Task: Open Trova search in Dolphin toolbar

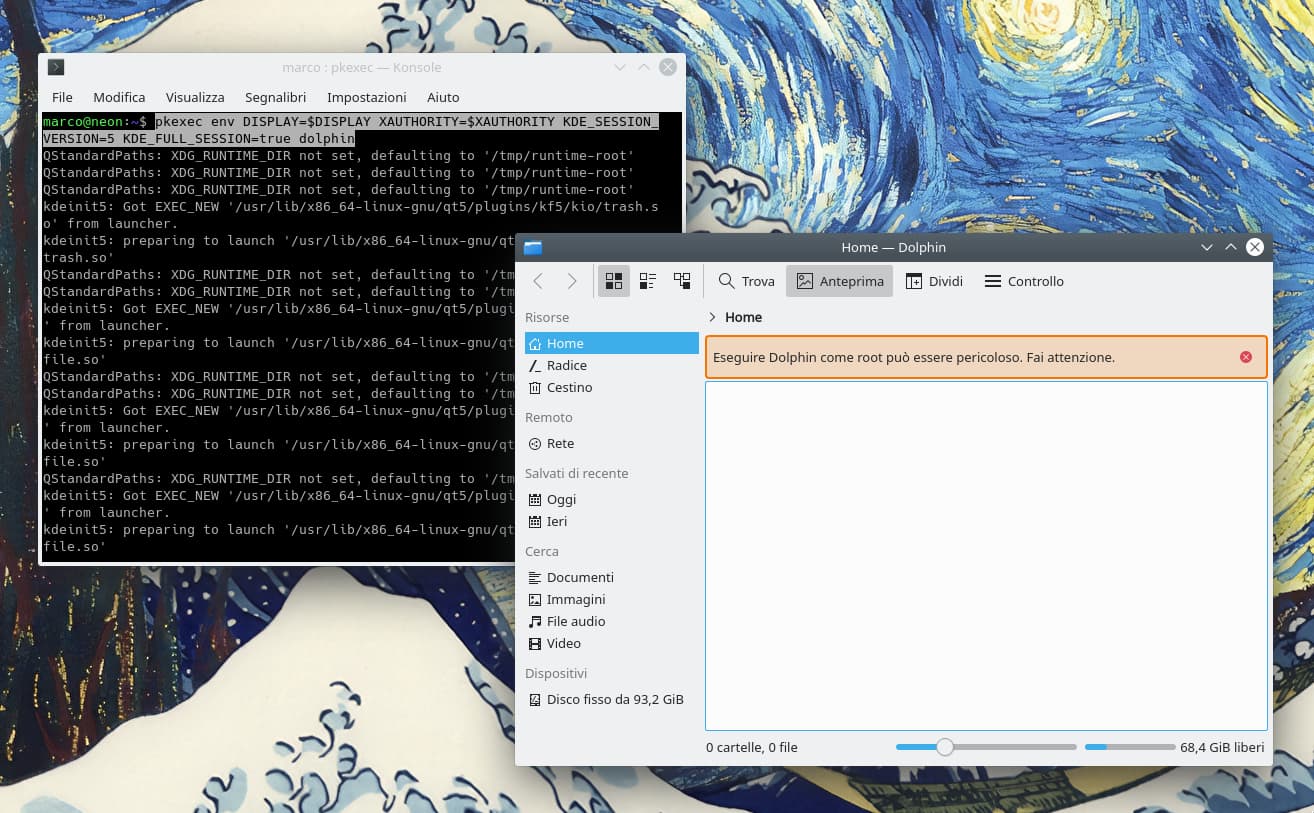Action: pos(747,281)
